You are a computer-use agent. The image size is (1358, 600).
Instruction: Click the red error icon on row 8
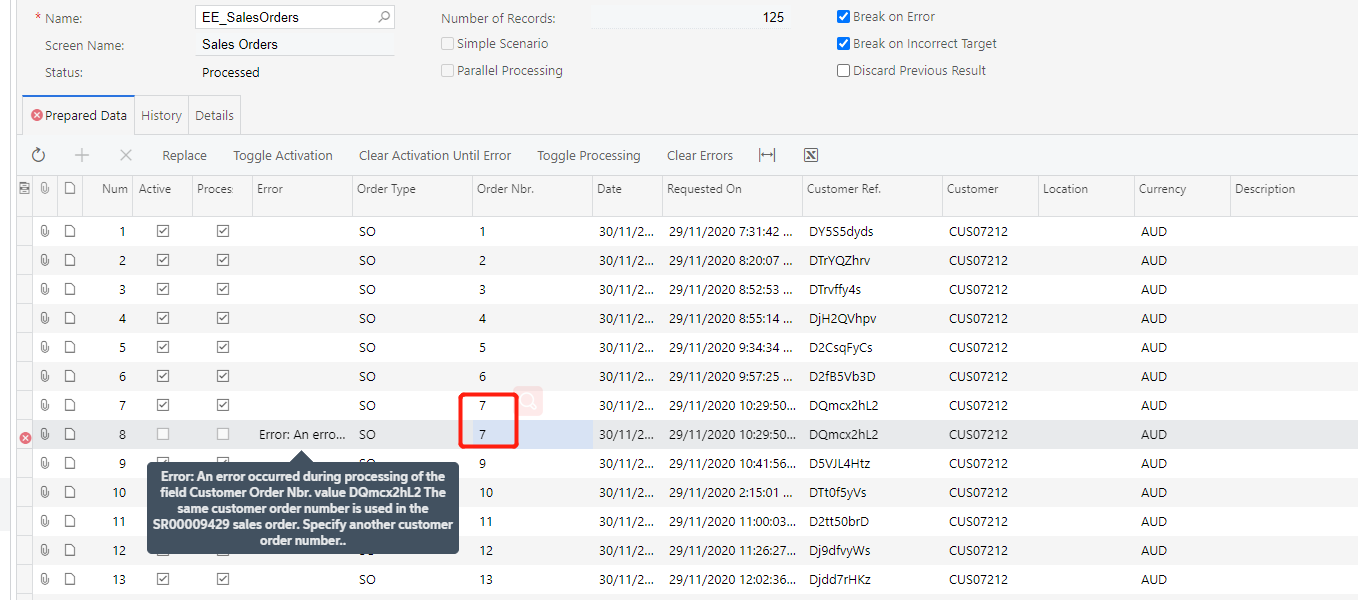point(25,437)
